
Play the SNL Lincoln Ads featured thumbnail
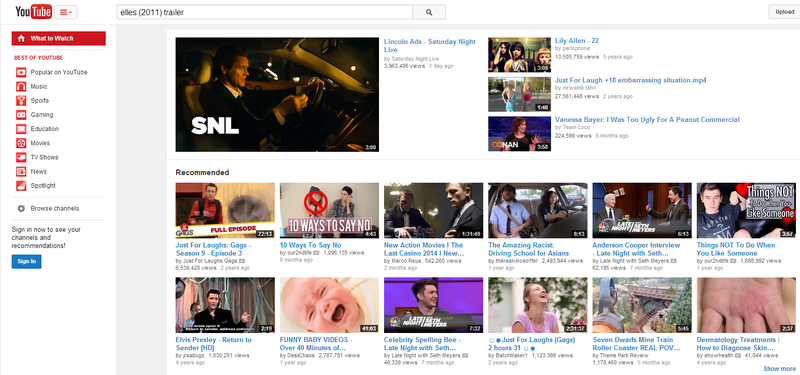pos(277,94)
